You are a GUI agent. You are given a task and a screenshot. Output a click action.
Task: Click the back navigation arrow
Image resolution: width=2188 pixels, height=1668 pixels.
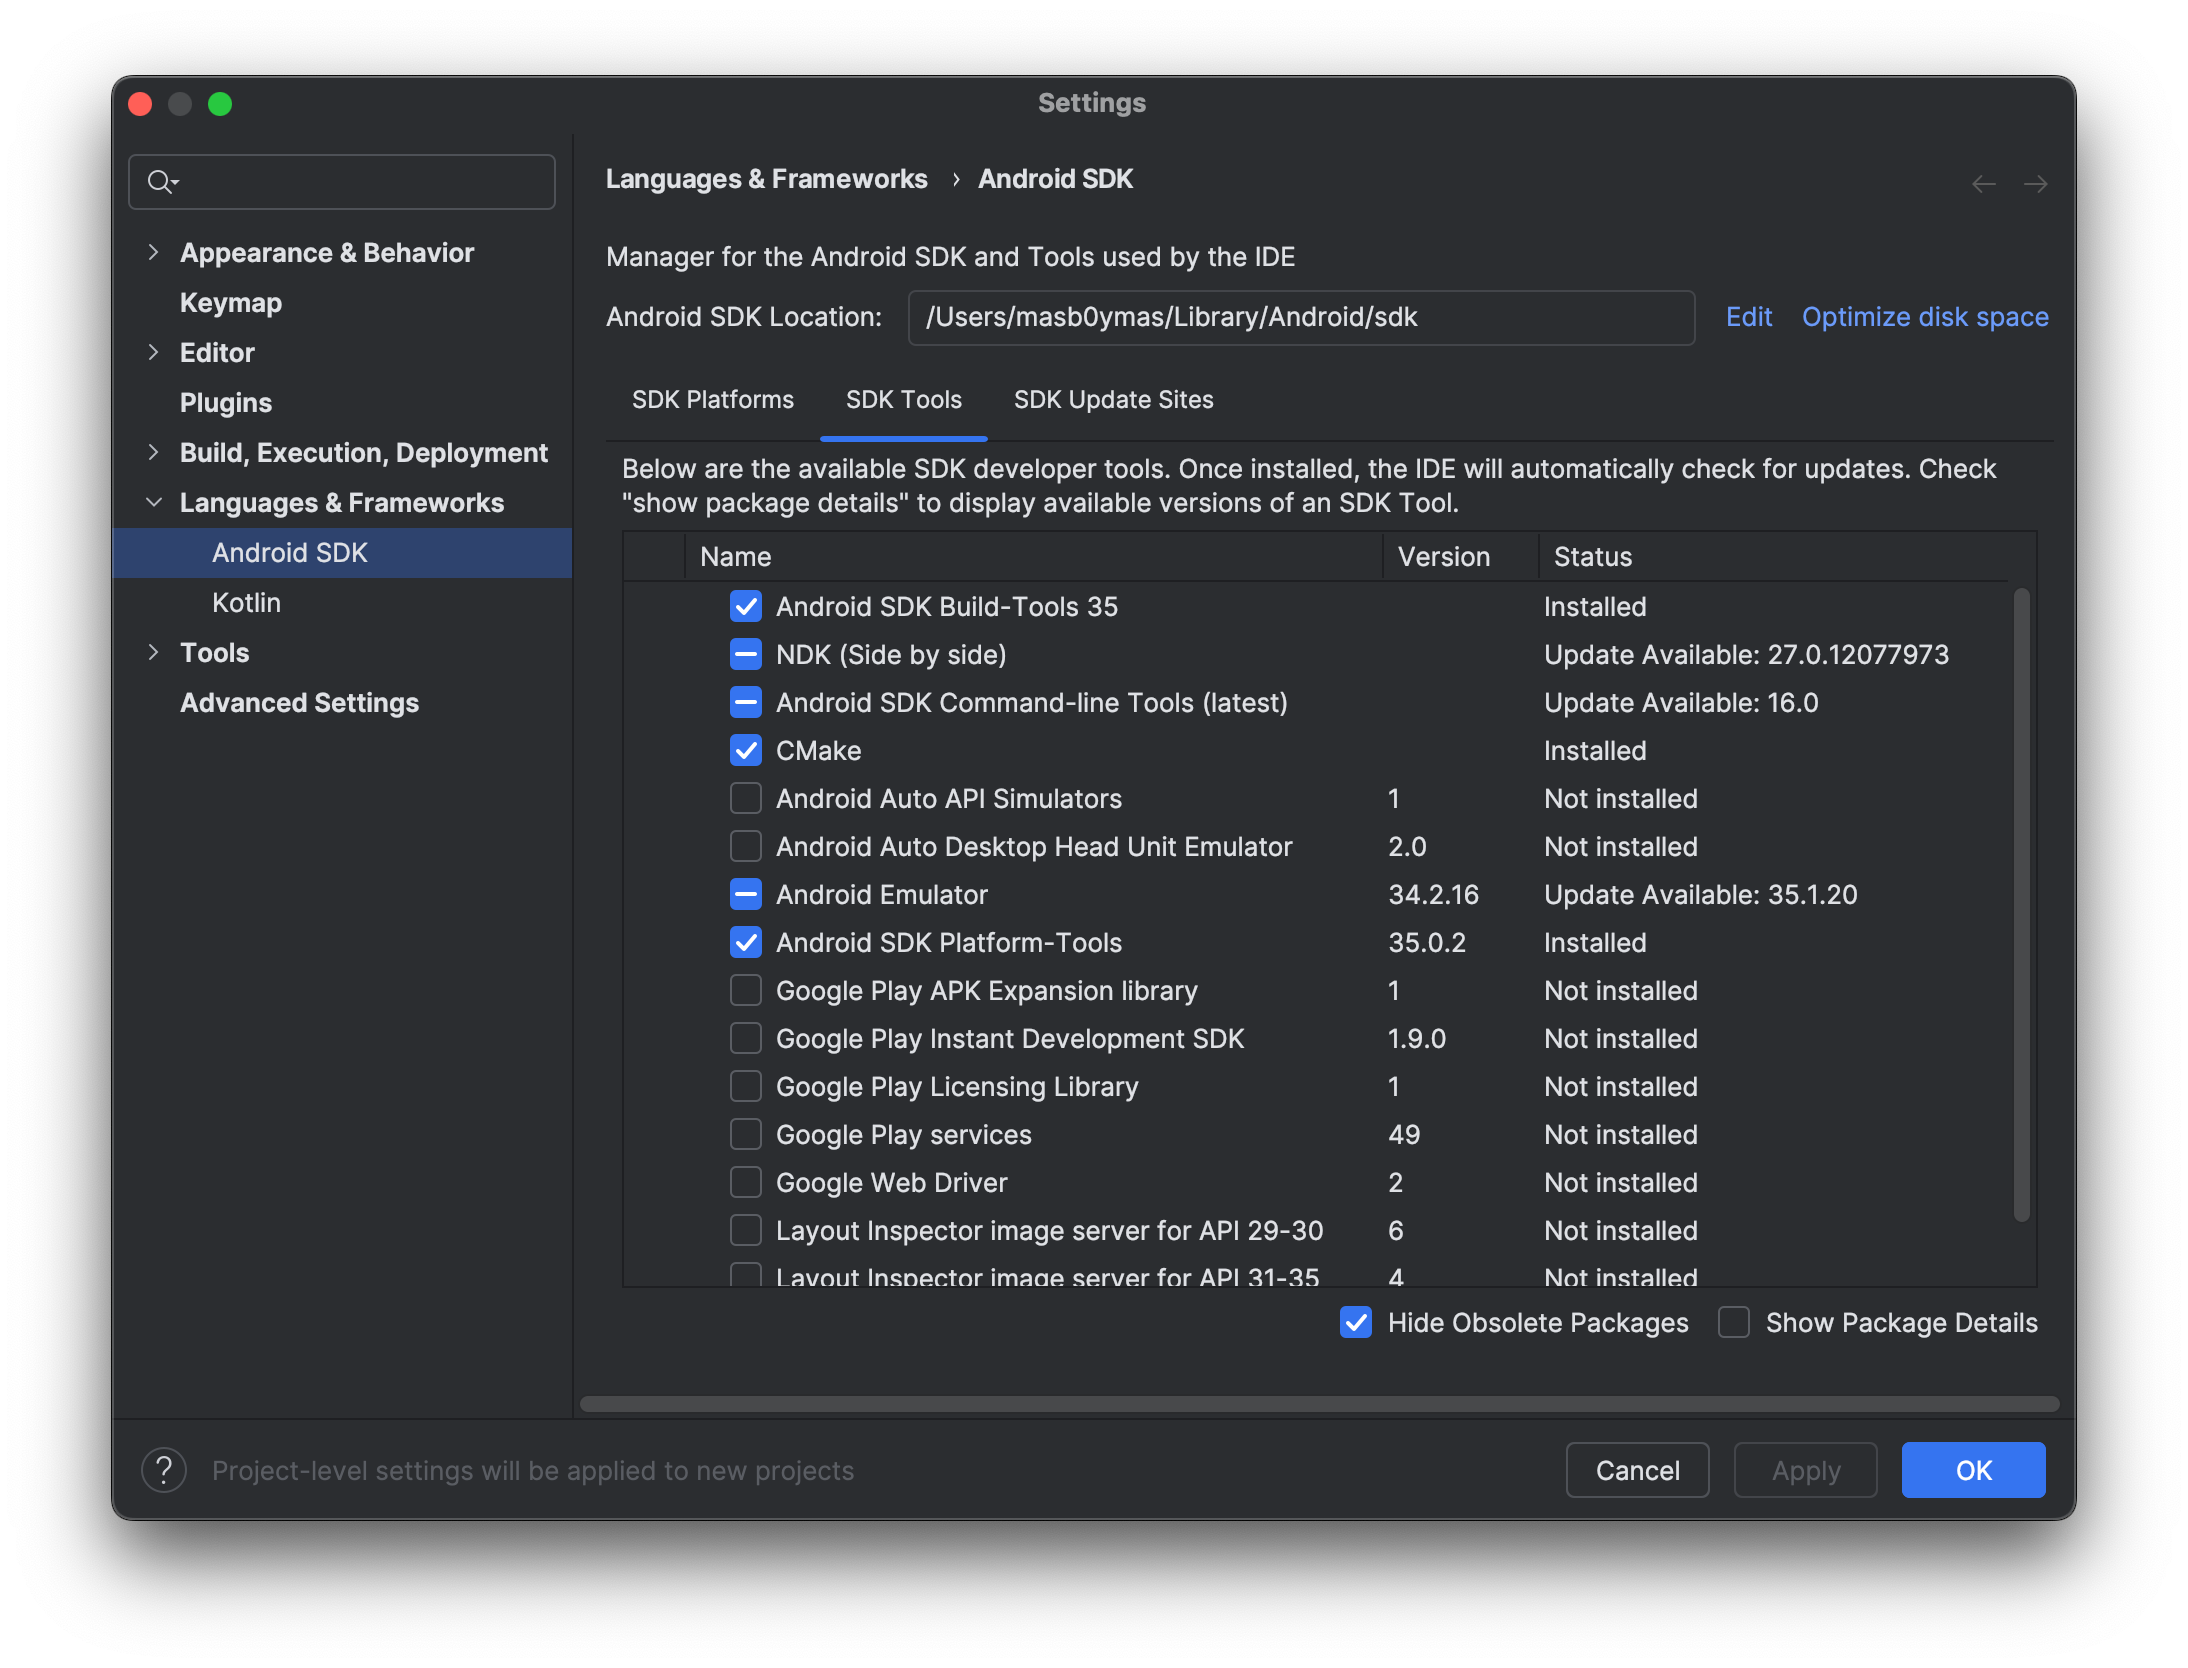point(1984,184)
